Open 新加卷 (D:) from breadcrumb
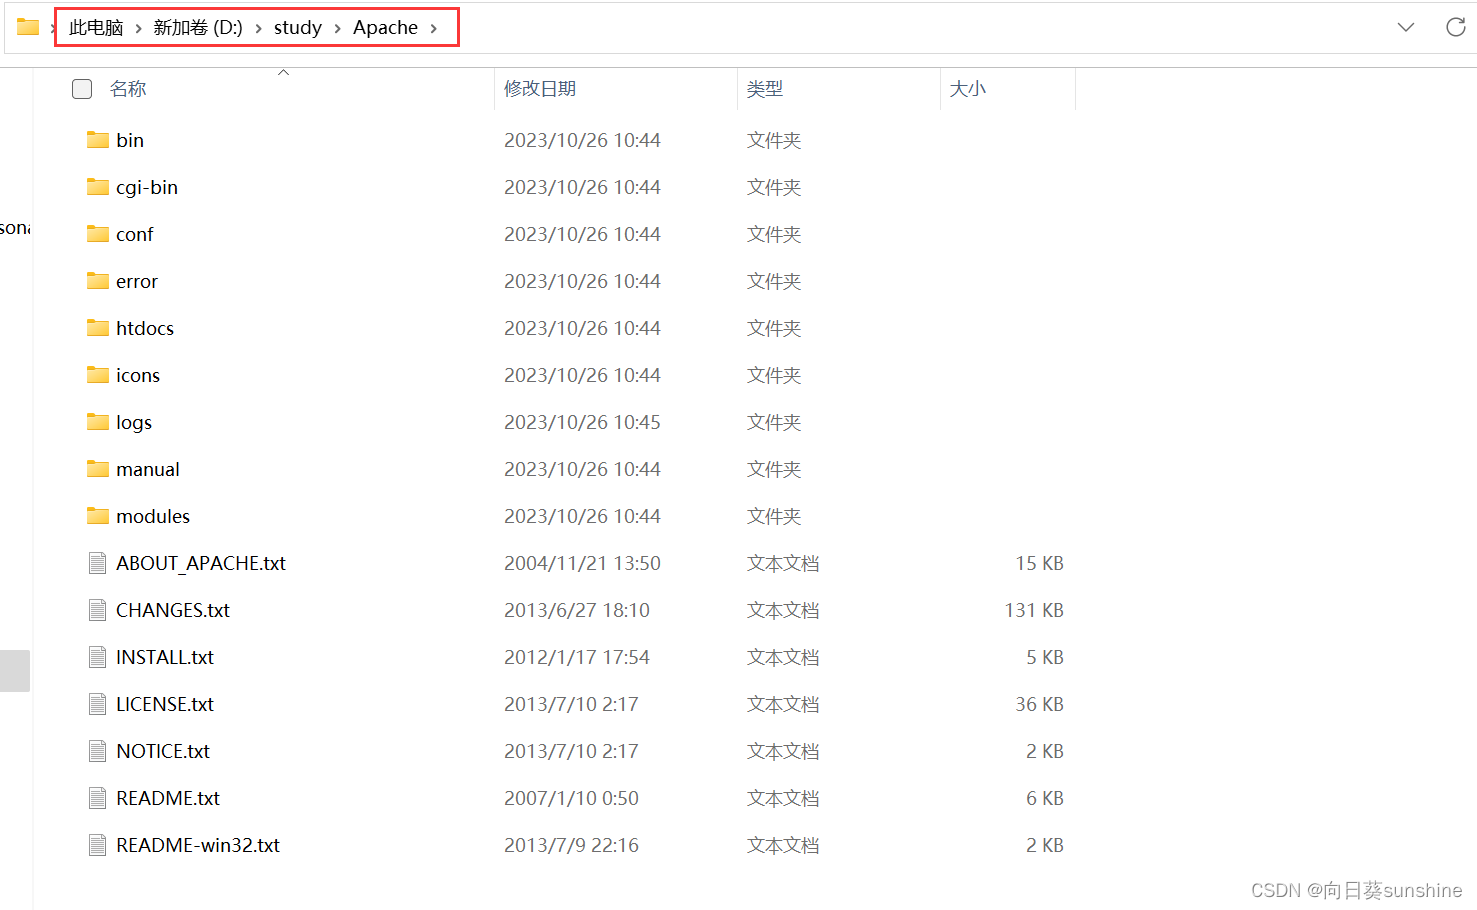The width and height of the screenshot is (1477, 910). (x=198, y=27)
